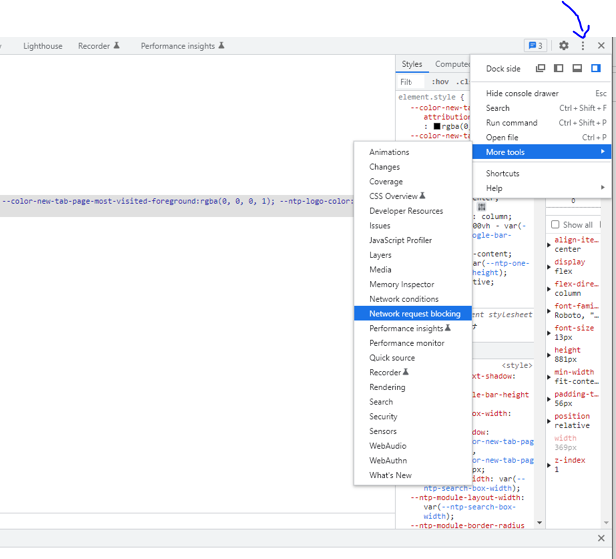Image resolution: width=616 pixels, height=559 pixels.
Task: Open the Media tool
Action: pyautogui.click(x=413, y=269)
